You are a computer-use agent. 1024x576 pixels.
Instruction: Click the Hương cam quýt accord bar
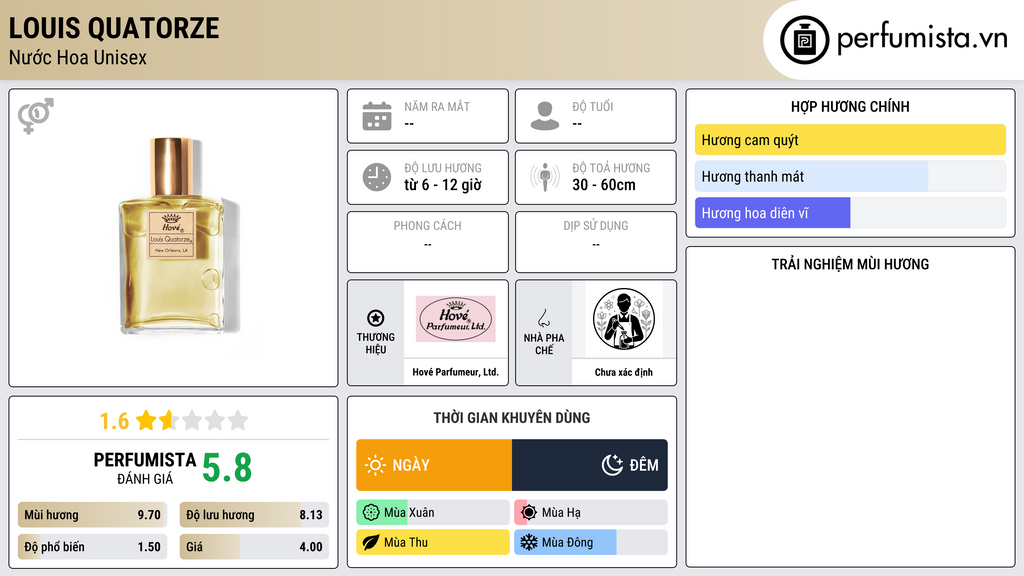[x=850, y=140]
